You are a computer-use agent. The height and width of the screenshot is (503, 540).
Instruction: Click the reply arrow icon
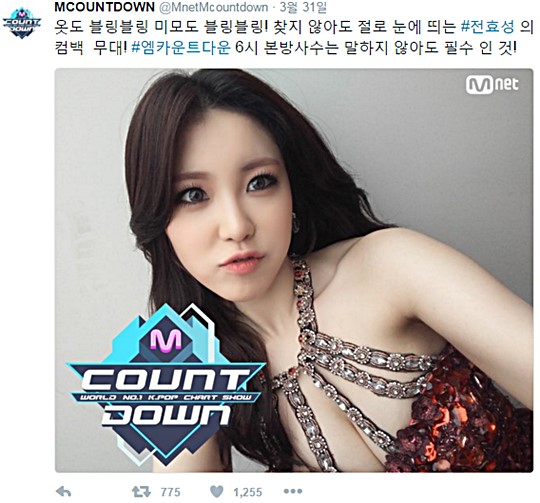click(63, 492)
